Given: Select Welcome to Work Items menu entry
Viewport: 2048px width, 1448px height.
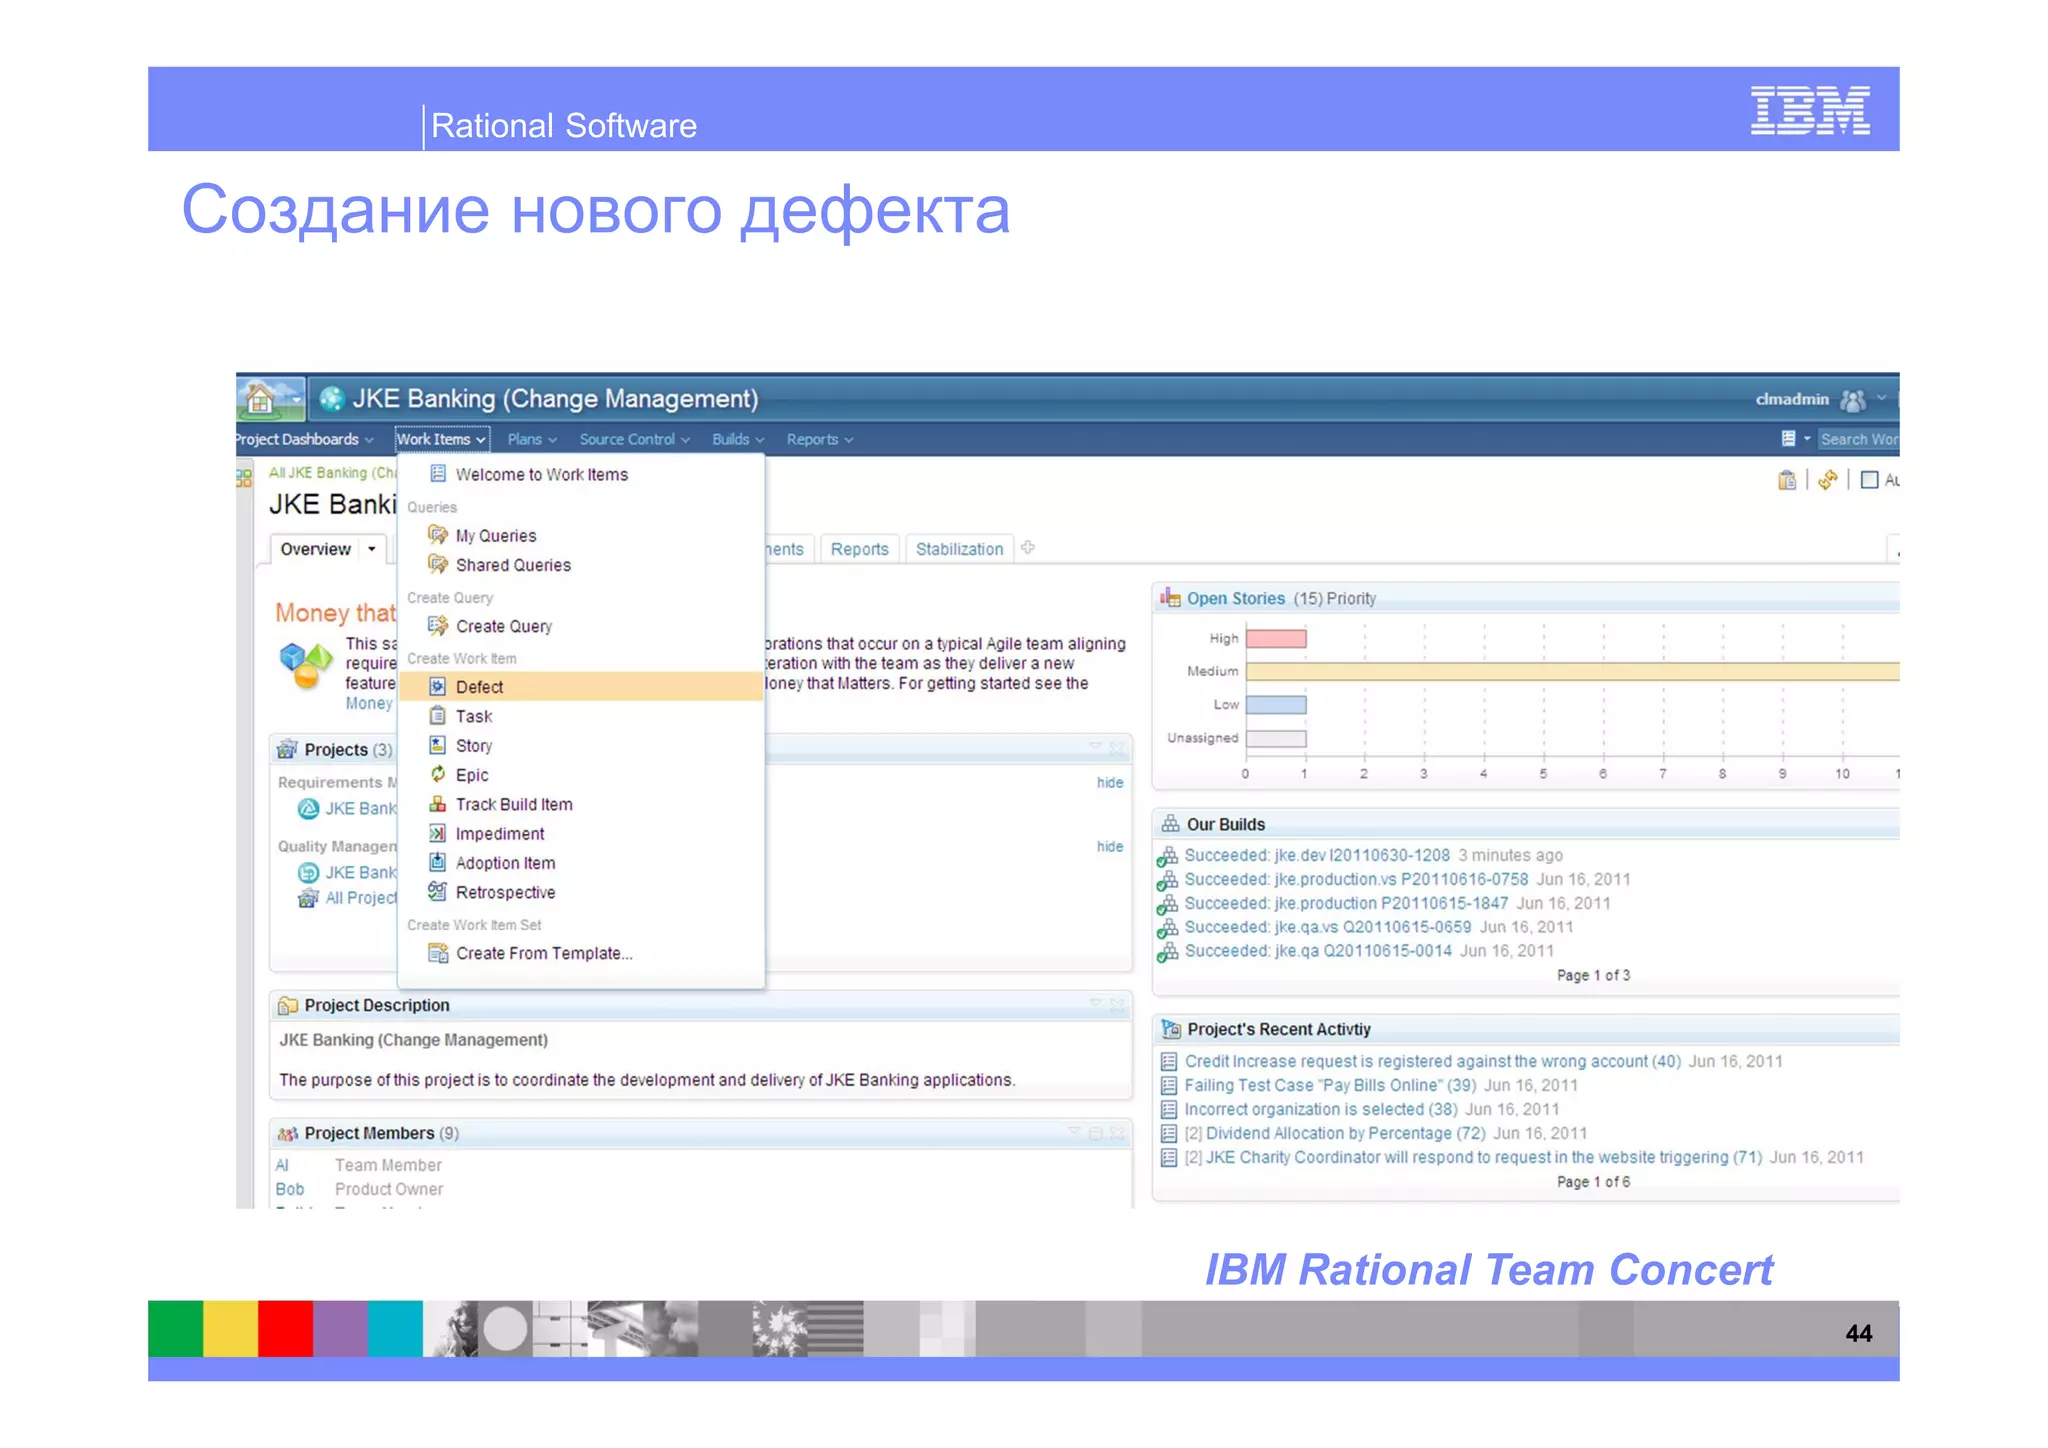Looking at the screenshot, I should [581, 474].
